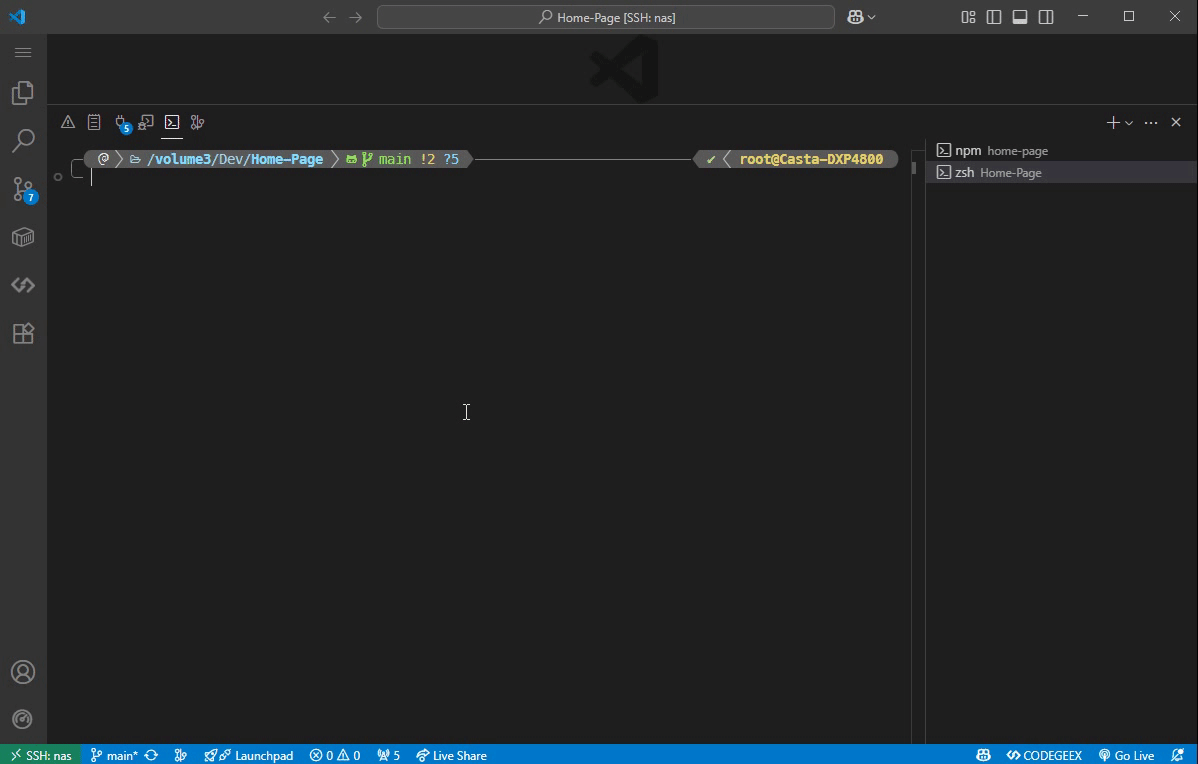The height and width of the screenshot is (764, 1198).
Task: Toggle the bottom panel visibility
Action: 1020,17
